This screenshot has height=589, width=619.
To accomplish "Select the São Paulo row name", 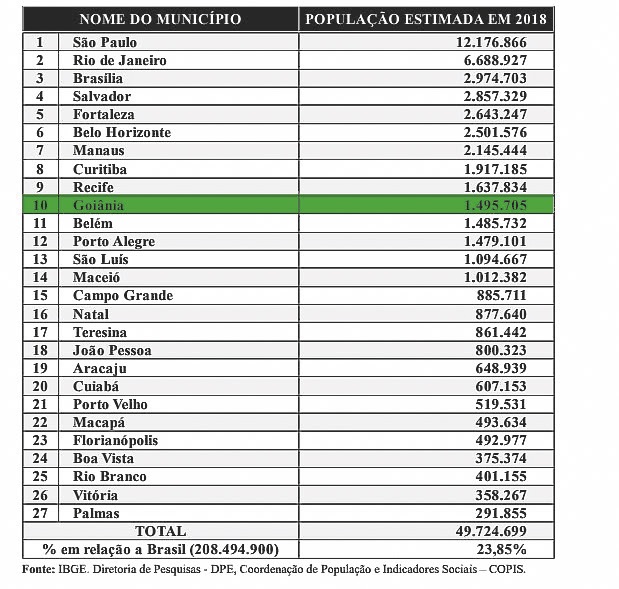I will pyautogui.click(x=104, y=42).
